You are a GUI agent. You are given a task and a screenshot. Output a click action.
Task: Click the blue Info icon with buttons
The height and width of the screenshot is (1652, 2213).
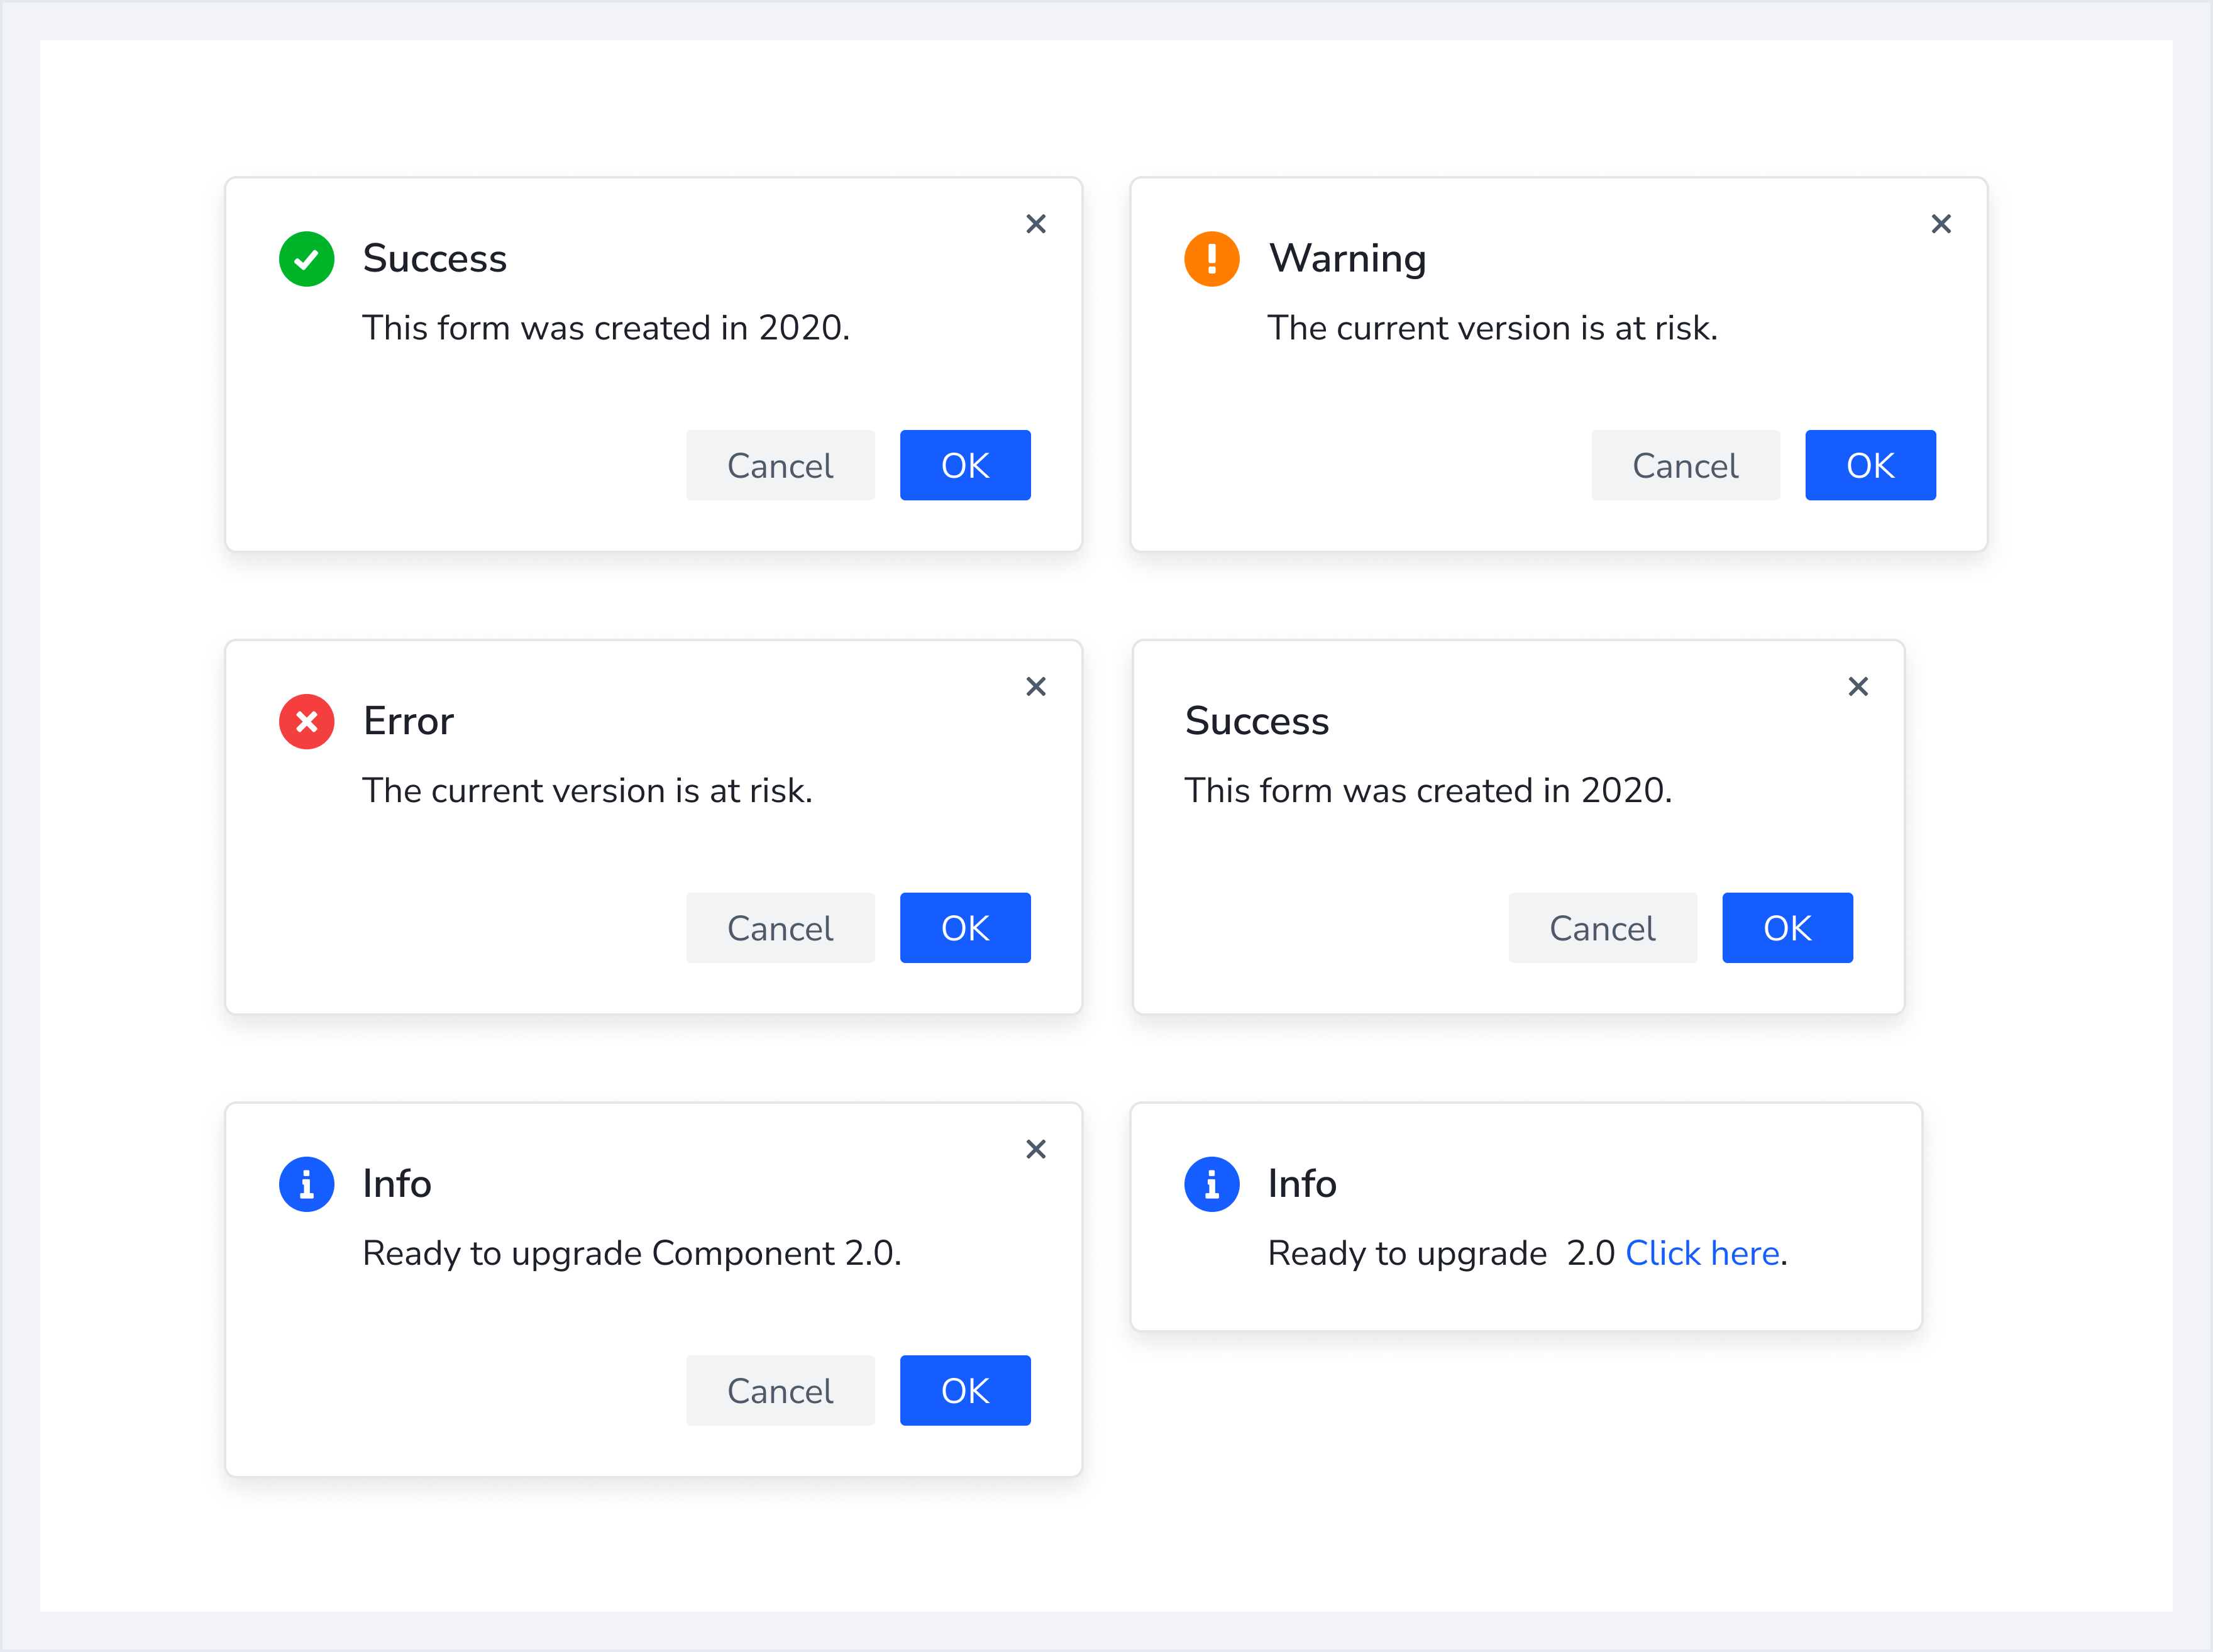coord(306,1184)
